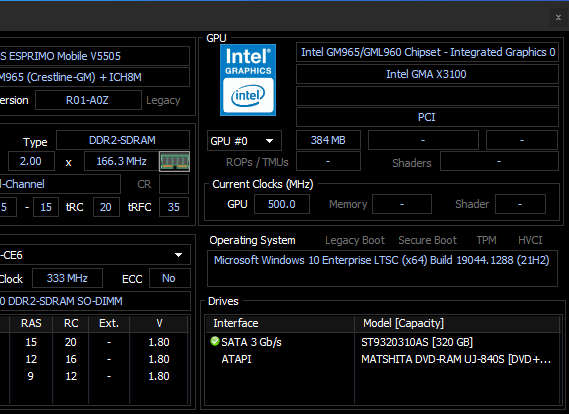This screenshot has width=569, height=414.
Task: Click the 2.00 memory multiplier field
Action: click(31, 161)
